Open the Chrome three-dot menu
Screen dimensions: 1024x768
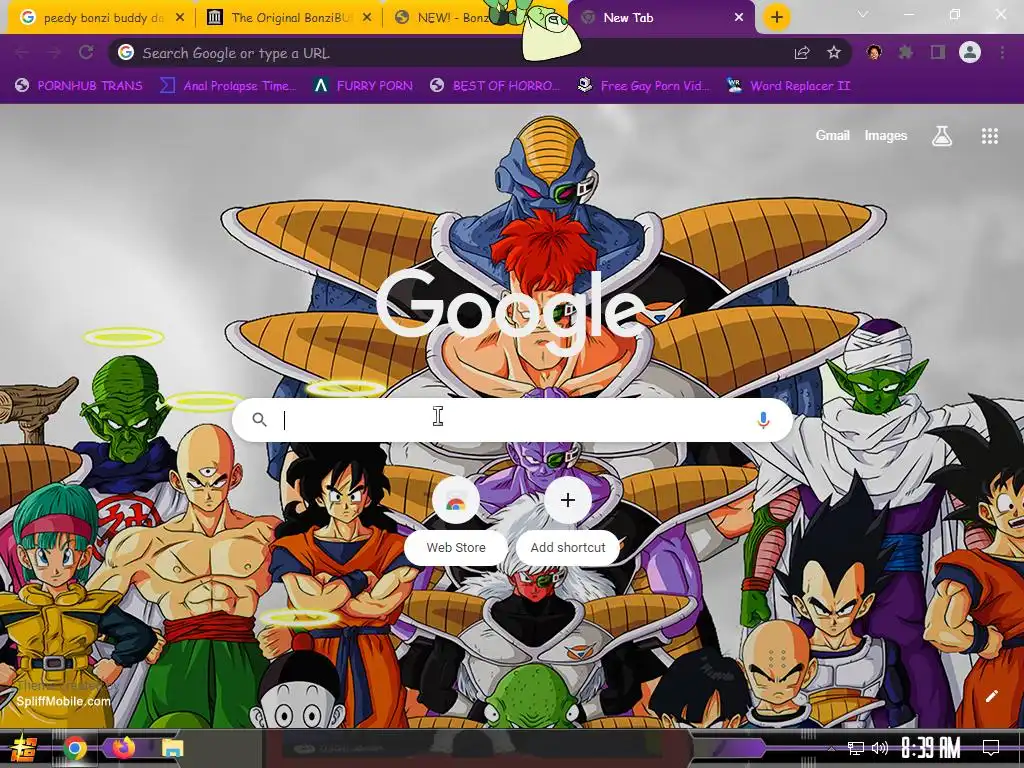1002,52
